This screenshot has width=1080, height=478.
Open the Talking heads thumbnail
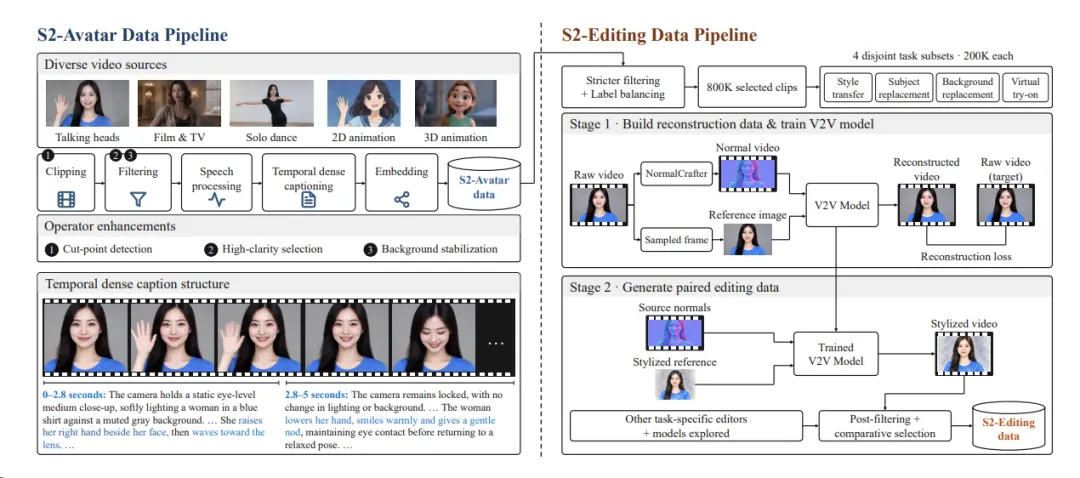(x=87, y=103)
